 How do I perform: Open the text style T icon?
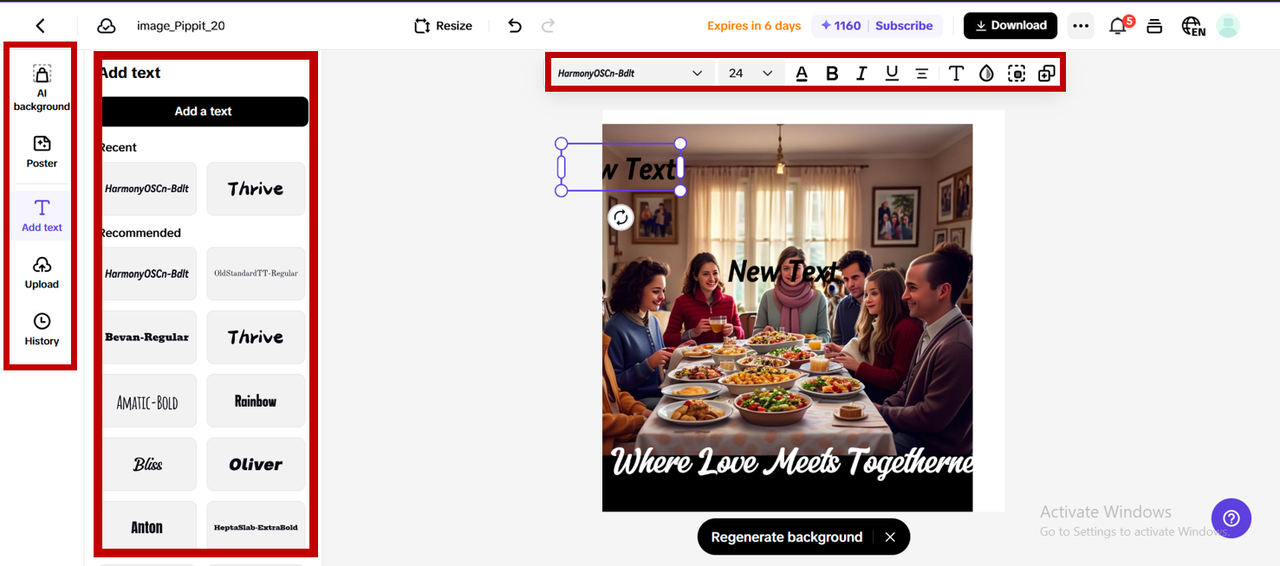coord(956,73)
